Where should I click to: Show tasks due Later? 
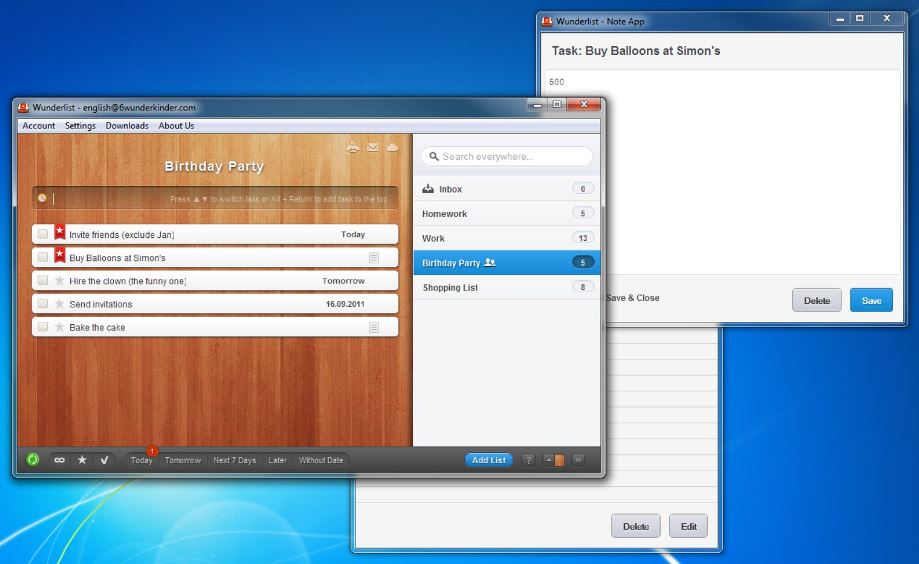tap(277, 460)
